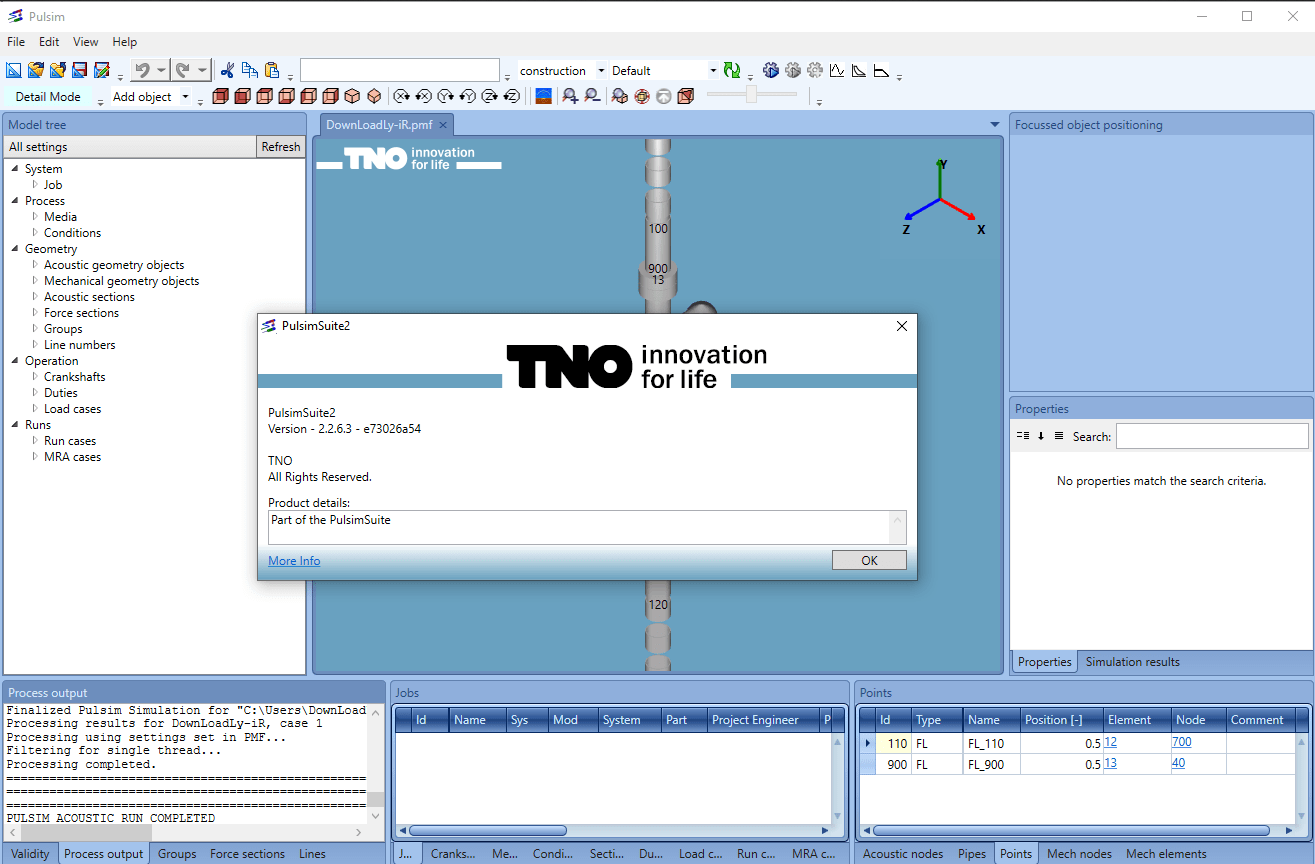Open the Undo history dropdown arrow
1315x864 pixels.
pos(162,70)
